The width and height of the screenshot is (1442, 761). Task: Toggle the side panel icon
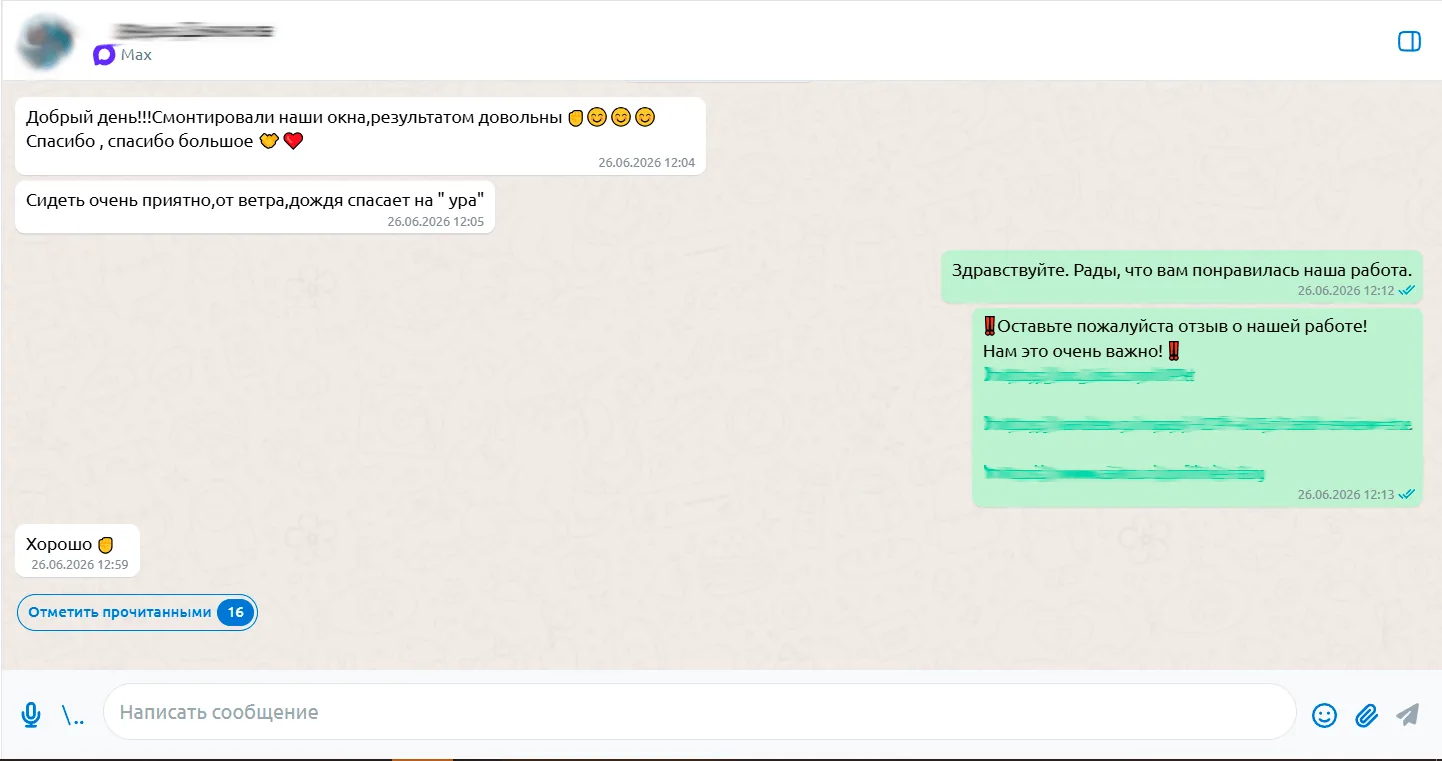coord(1408,41)
